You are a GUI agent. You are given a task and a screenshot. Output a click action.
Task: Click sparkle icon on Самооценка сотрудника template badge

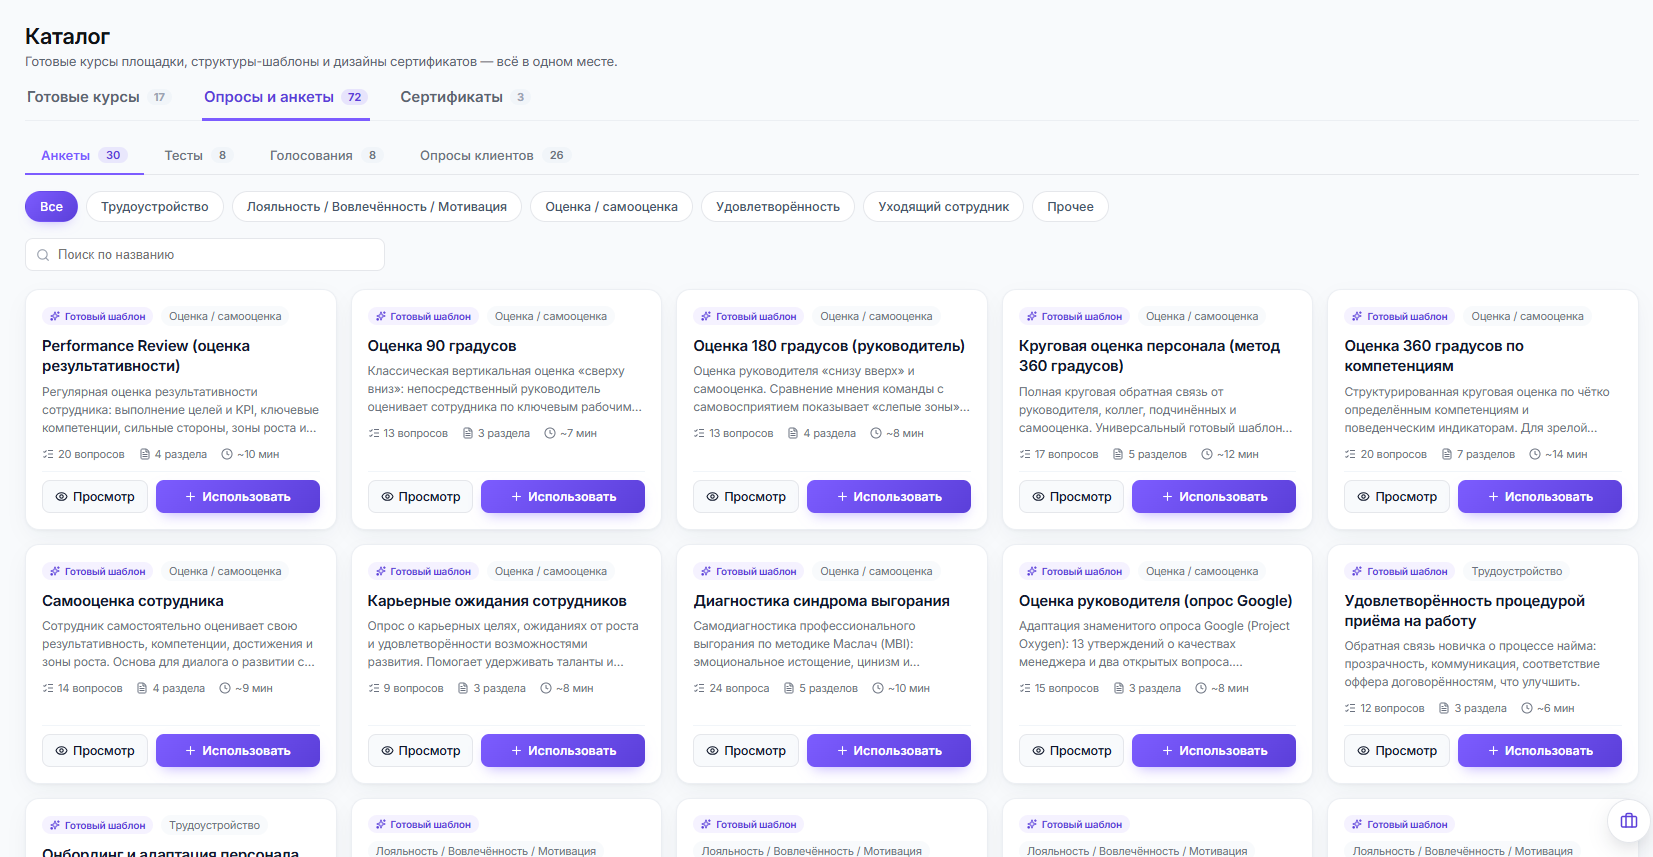pyautogui.click(x=55, y=572)
